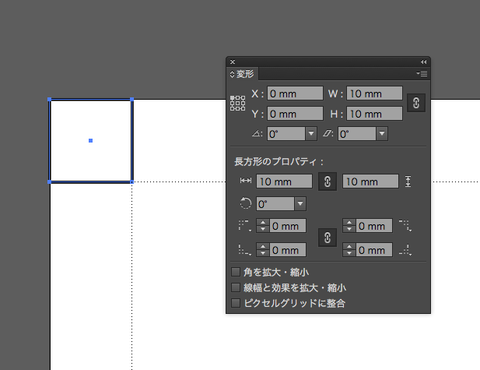The width and height of the screenshot is (480, 370).
Task: Click the panel tab collapse arrows icon
Action: pyautogui.click(x=232, y=74)
